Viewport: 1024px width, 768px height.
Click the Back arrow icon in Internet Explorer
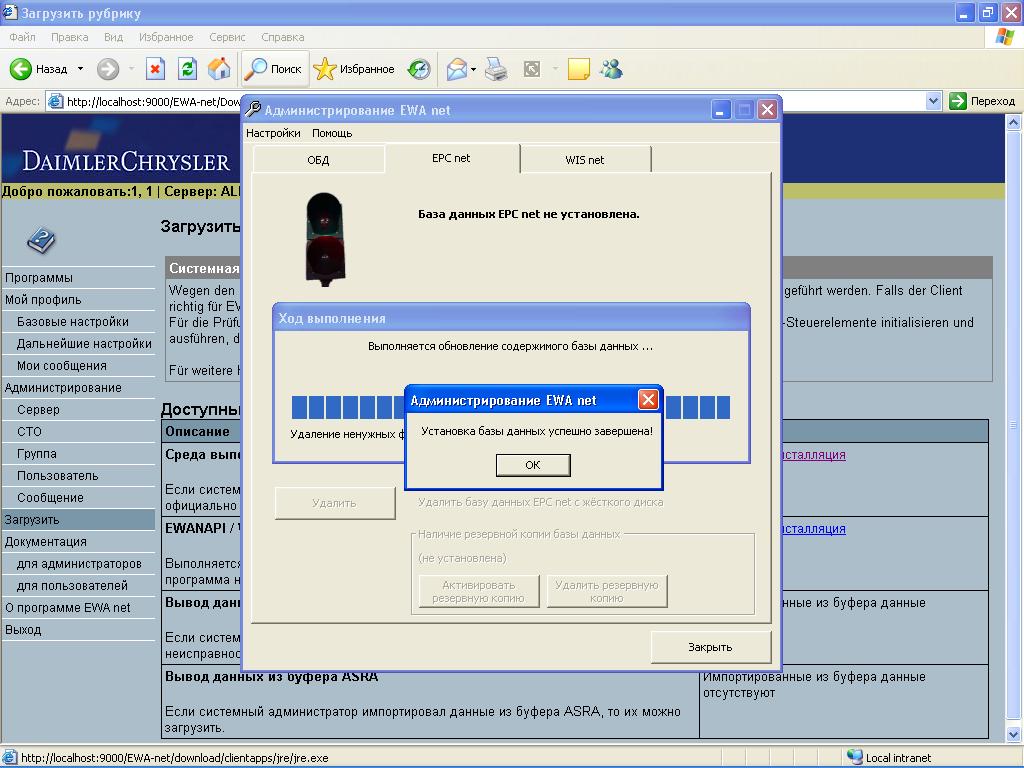click(20, 69)
